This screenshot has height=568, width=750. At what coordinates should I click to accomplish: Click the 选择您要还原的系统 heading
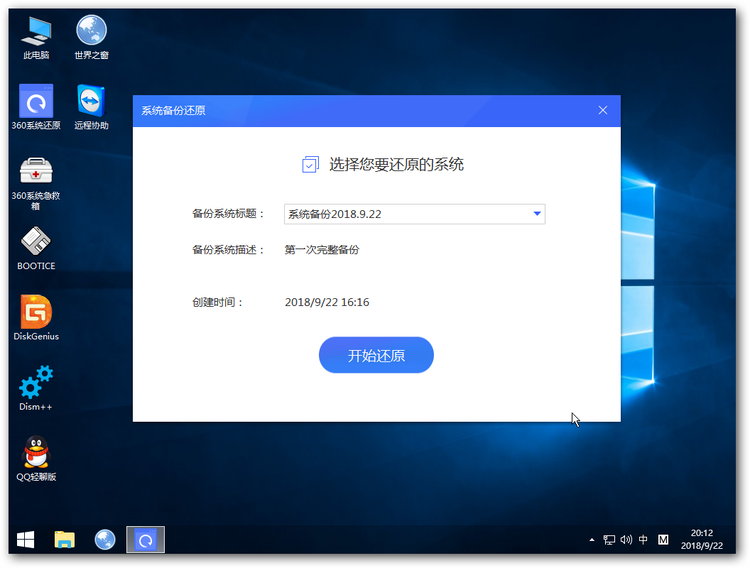point(396,165)
